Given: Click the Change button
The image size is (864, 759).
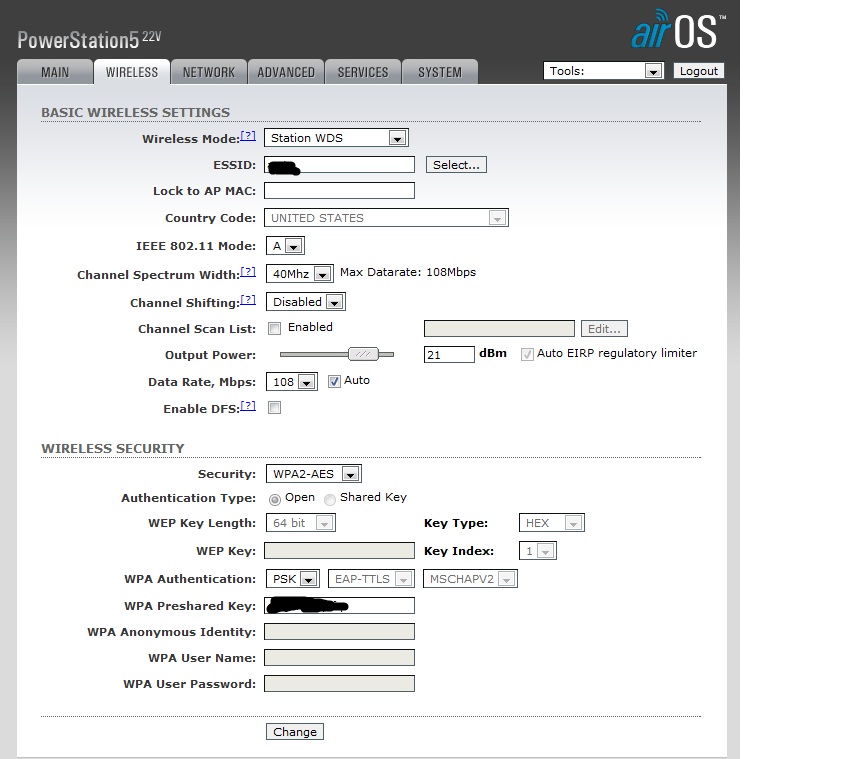Looking at the screenshot, I should click(295, 731).
